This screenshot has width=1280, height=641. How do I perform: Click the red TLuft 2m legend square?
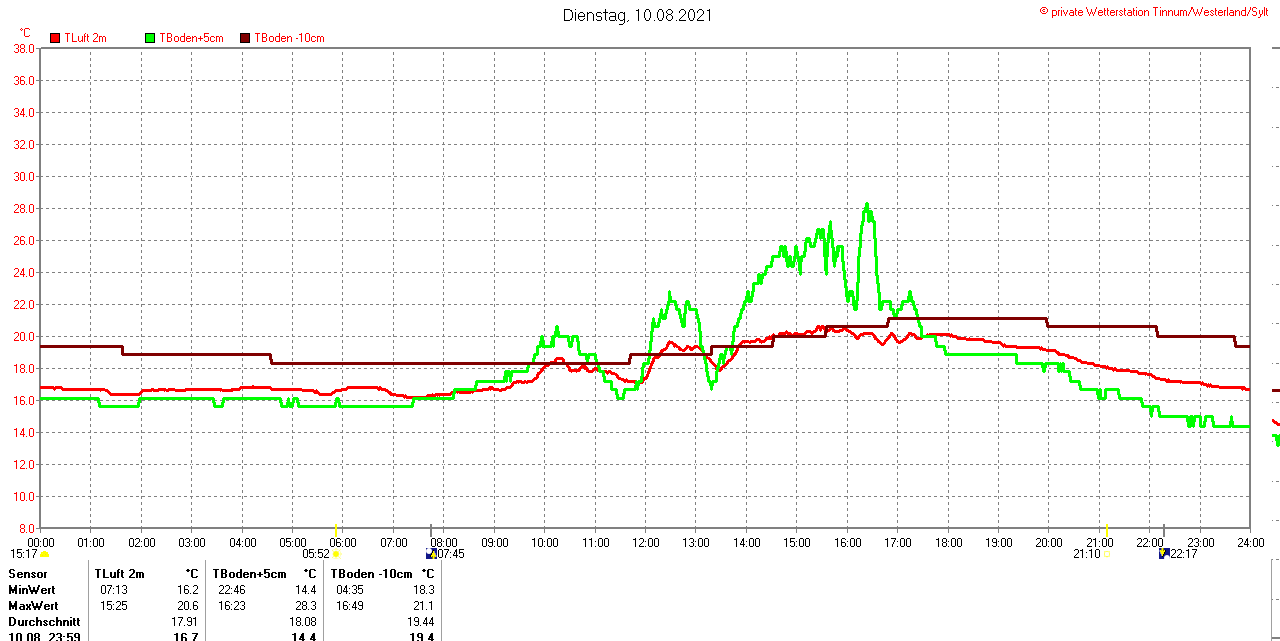[x=55, y=38]
